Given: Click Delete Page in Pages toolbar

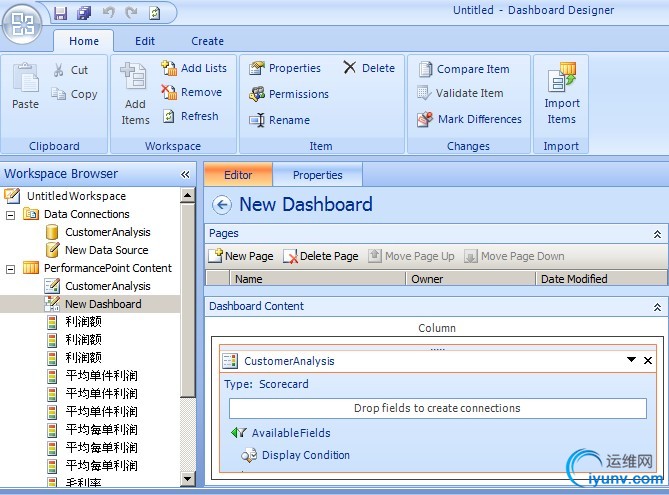Looking at the screenshot, I should click(321, 256).
